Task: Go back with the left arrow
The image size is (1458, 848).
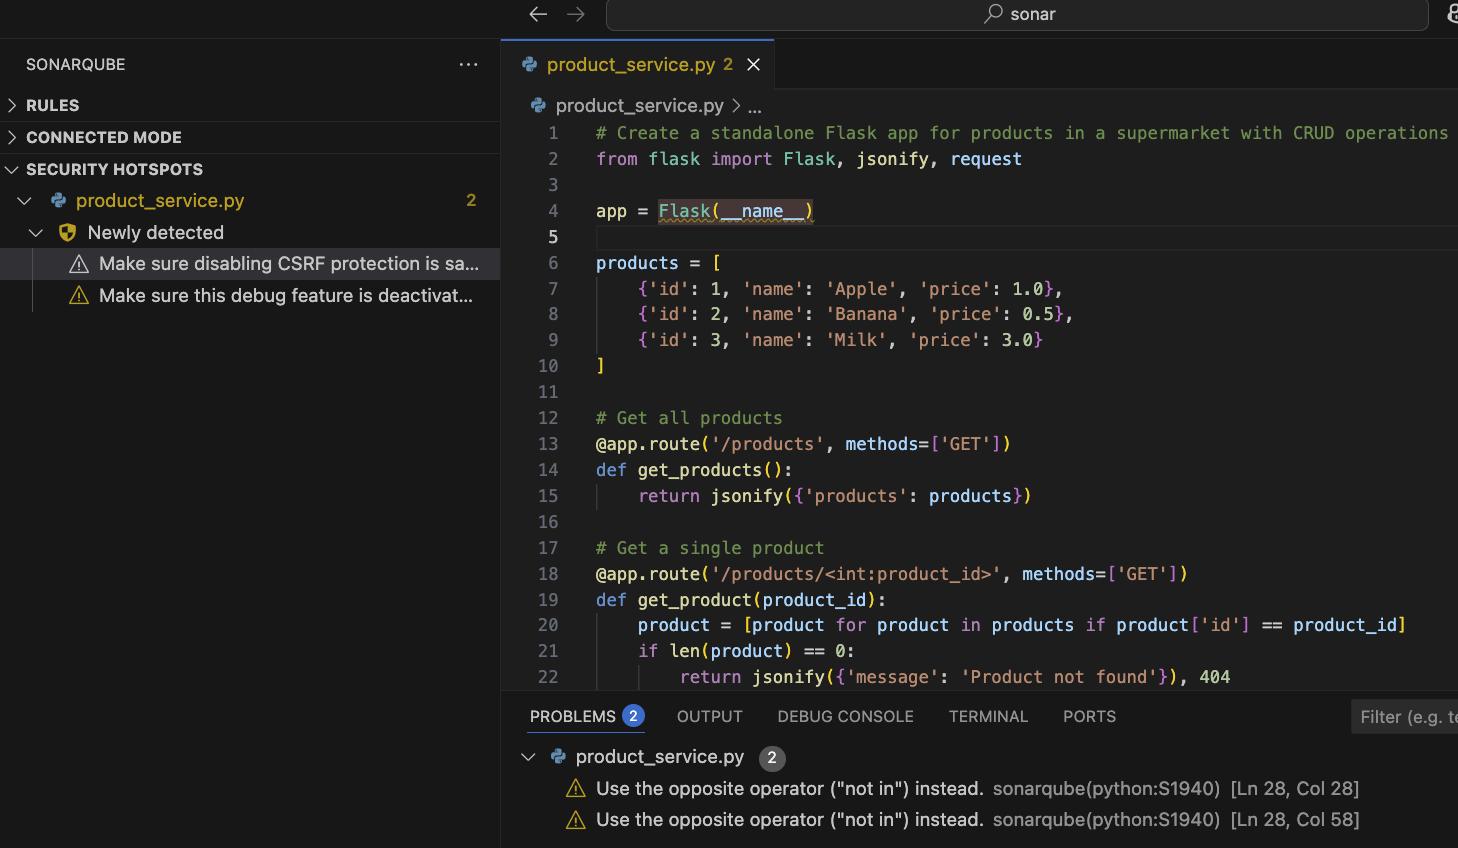Action: pyautogui.click(x=538, y=14)
